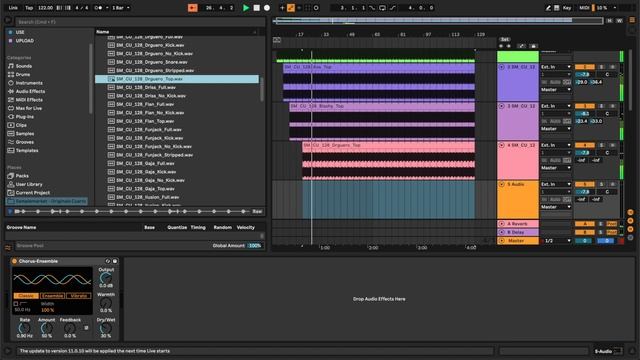The height and width of the screenshot is (360, 640).
Task: Toggle the Loop switch in transport
Action: pos(382,8)
